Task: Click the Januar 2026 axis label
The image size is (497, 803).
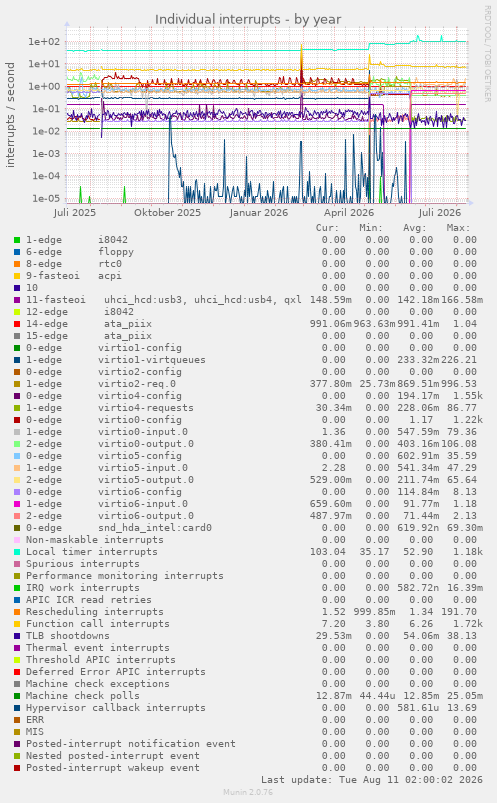Action: [259, 213]
